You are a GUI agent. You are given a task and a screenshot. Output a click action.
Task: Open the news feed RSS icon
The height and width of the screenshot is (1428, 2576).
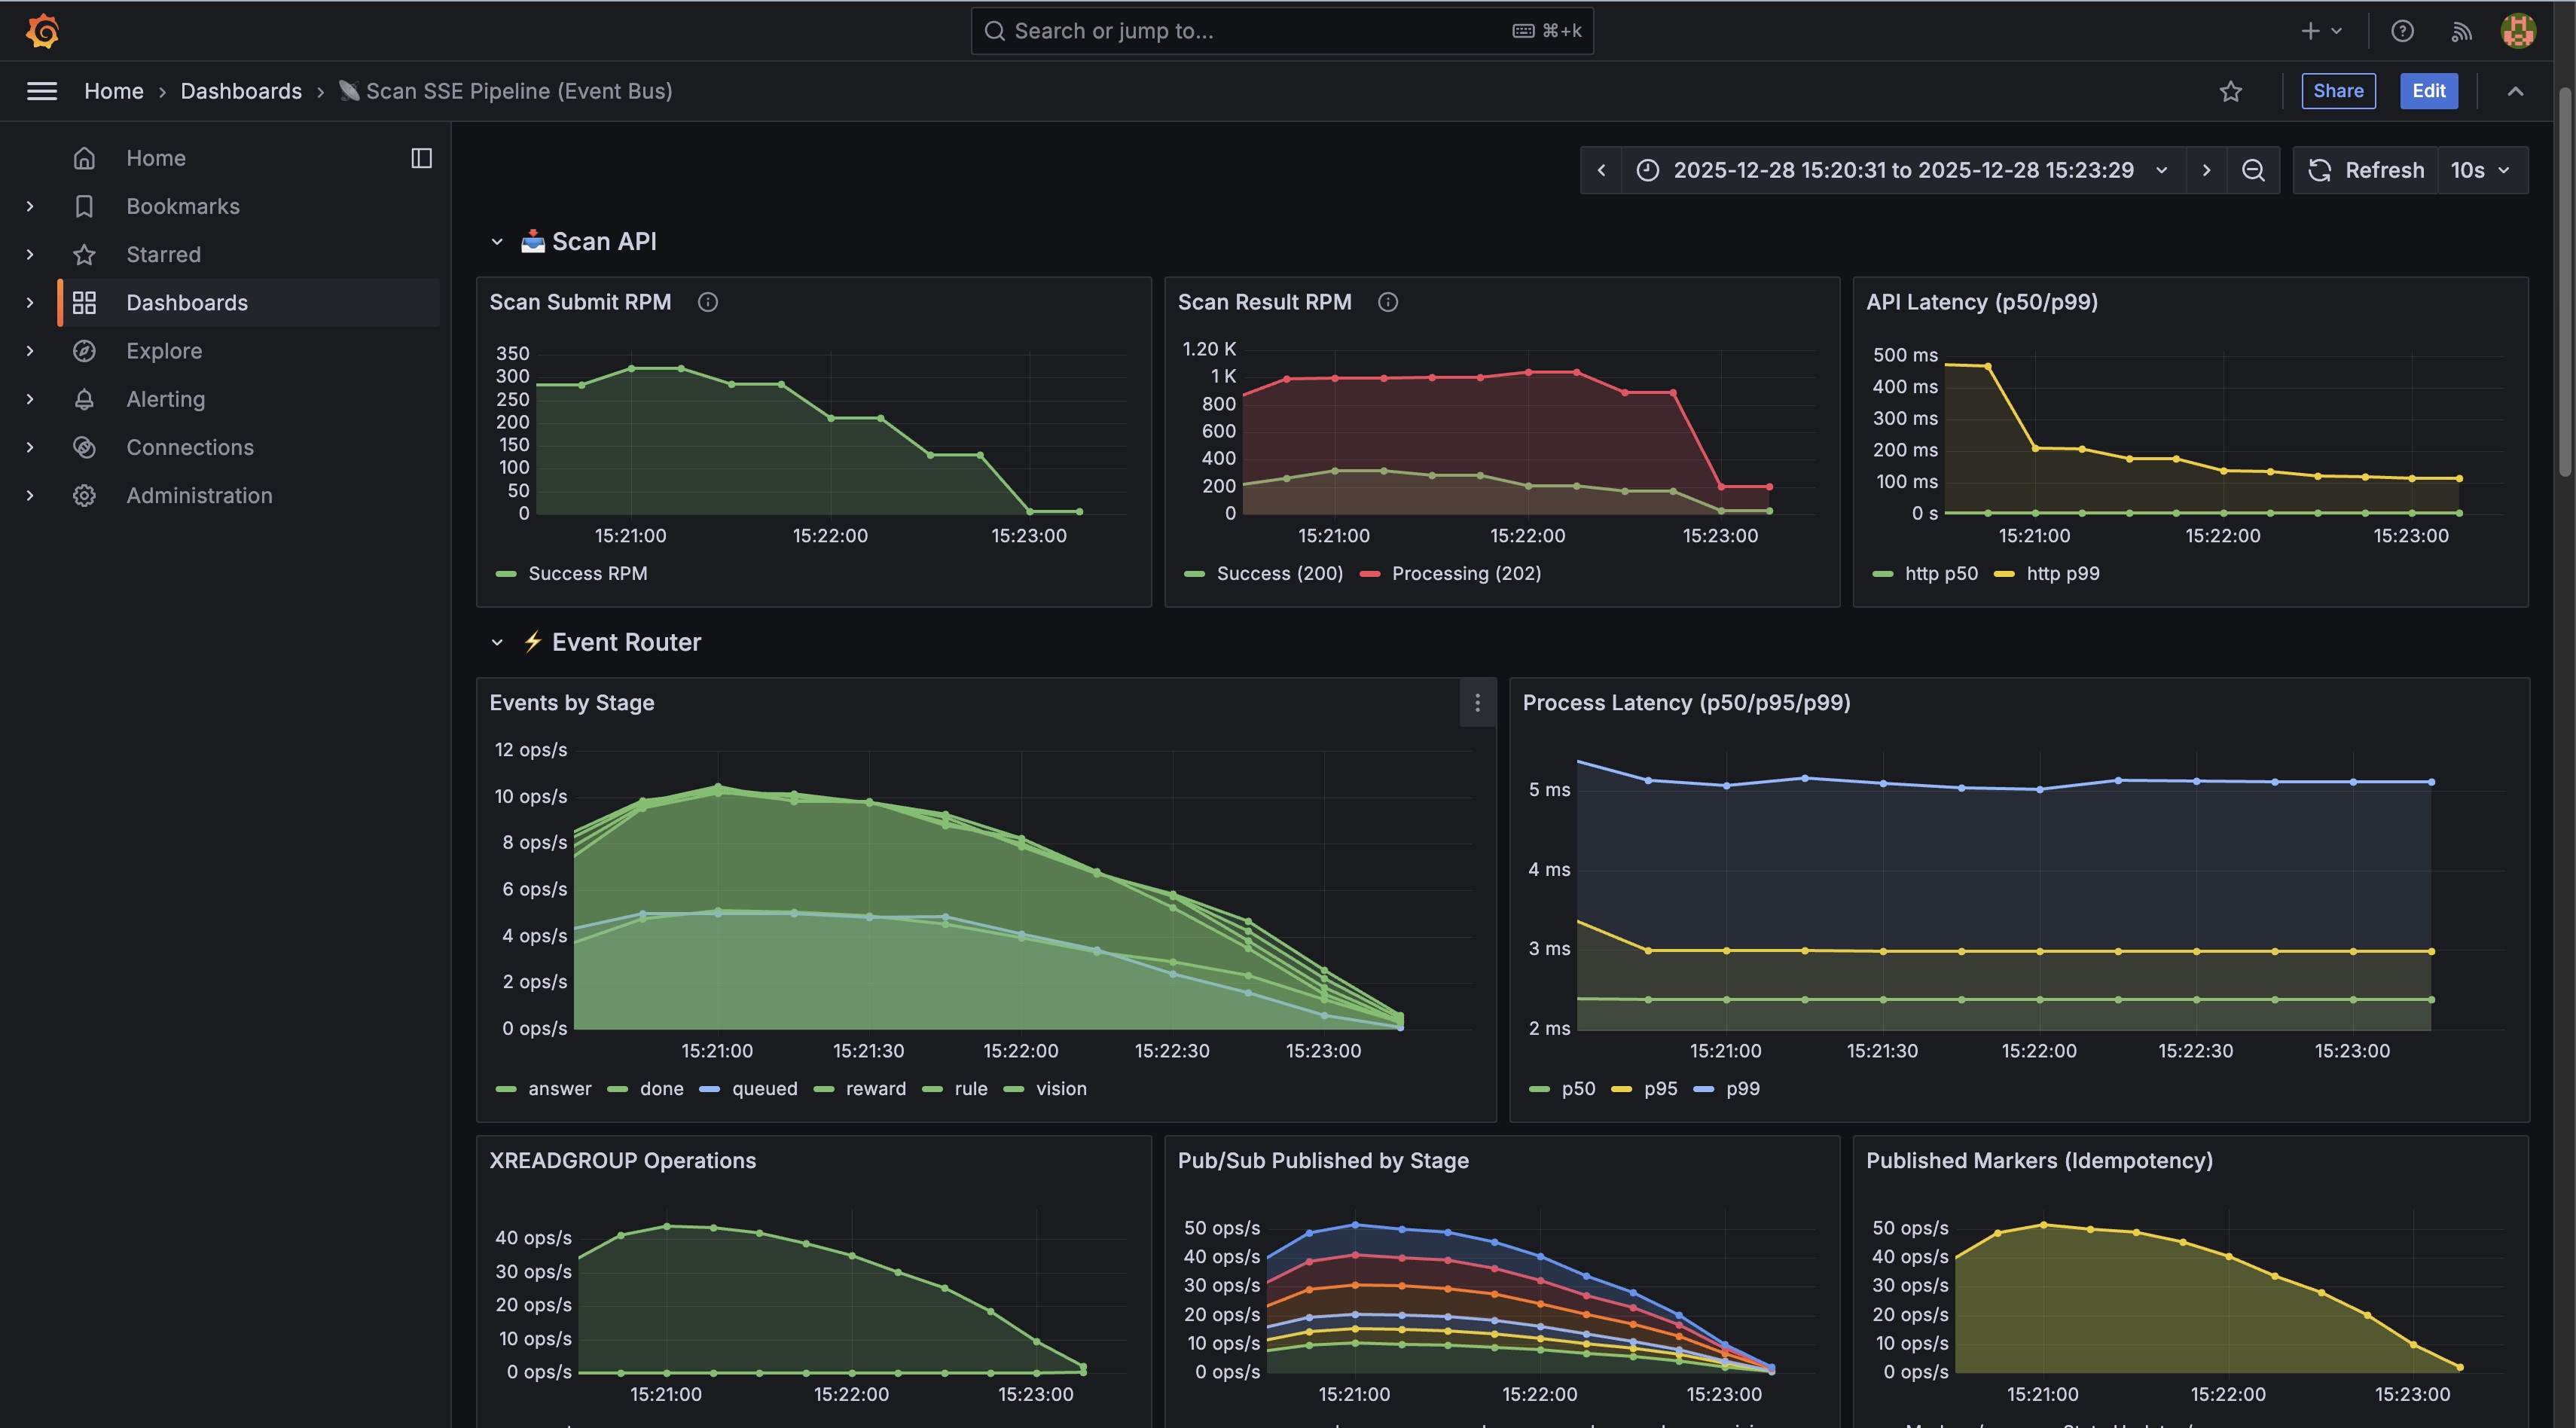2461,31
